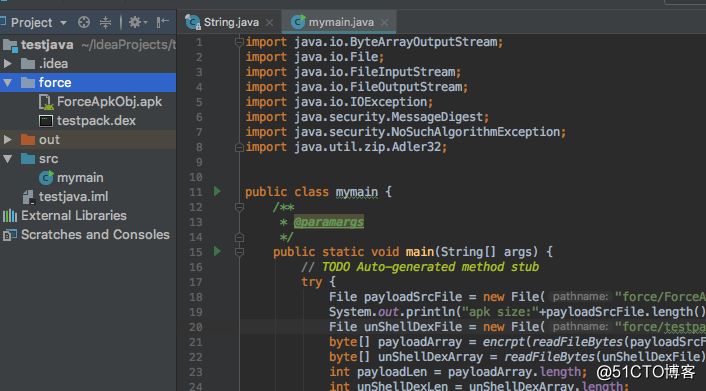Image resolution: width=706 pixels, height=391 pixels.
Task: Click the scroll-from-source target icon
Action: point(84,22)
